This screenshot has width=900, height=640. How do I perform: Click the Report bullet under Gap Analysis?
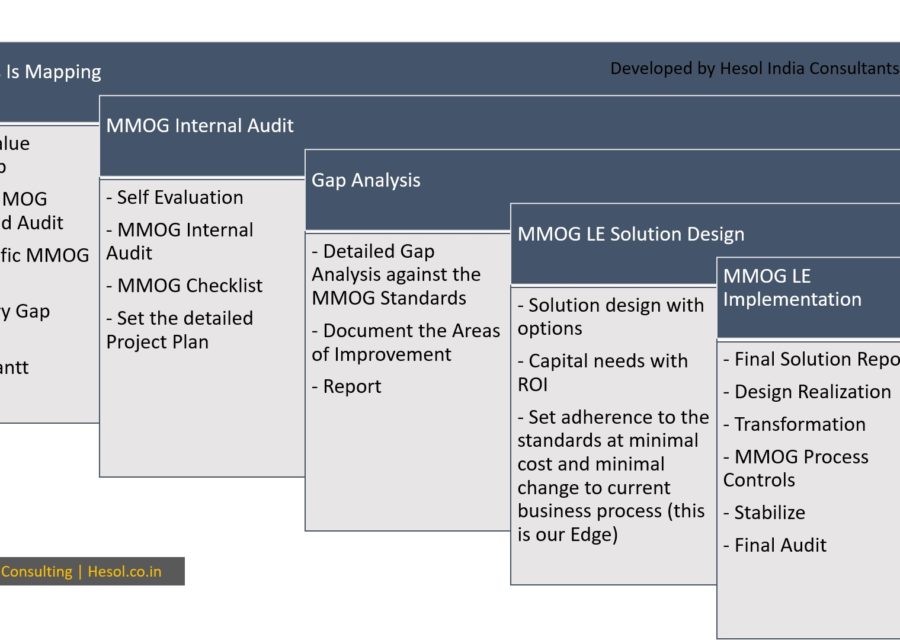(x=347, y=386)
